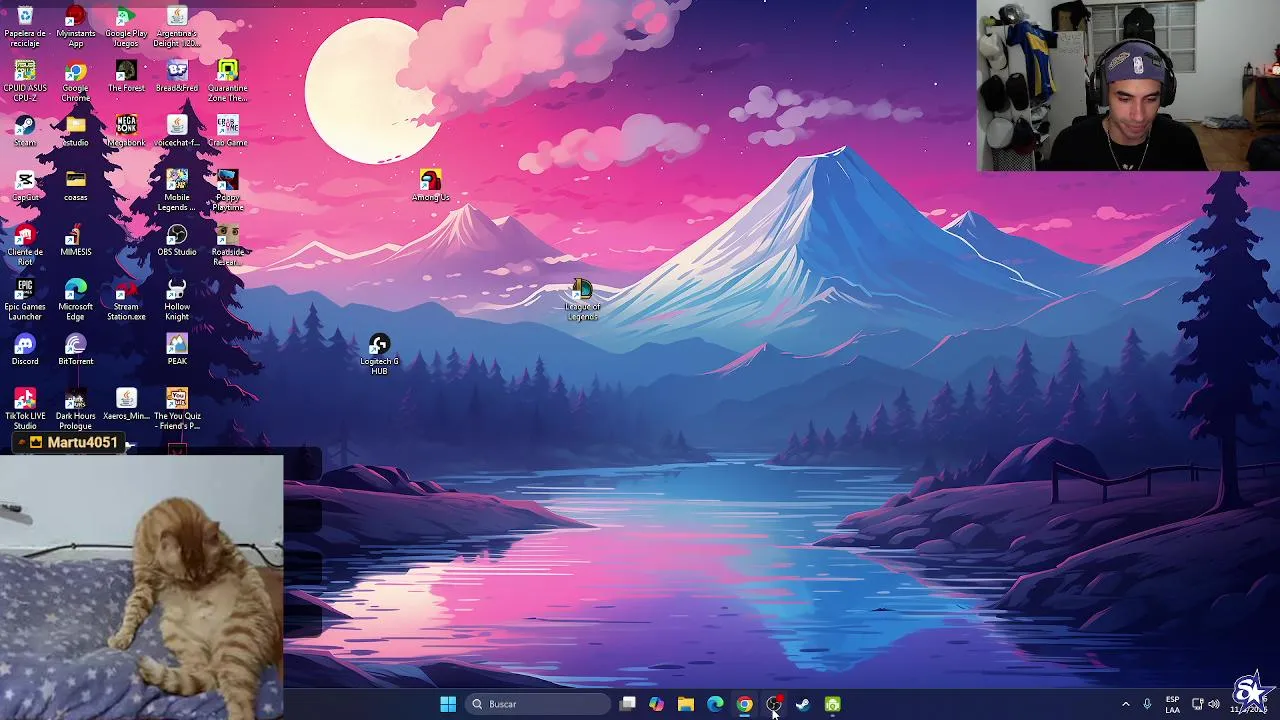The width and height of the screenshot is (1280, 720).
Task: Open Task View from the taskbar
Action: pos(627,704)
